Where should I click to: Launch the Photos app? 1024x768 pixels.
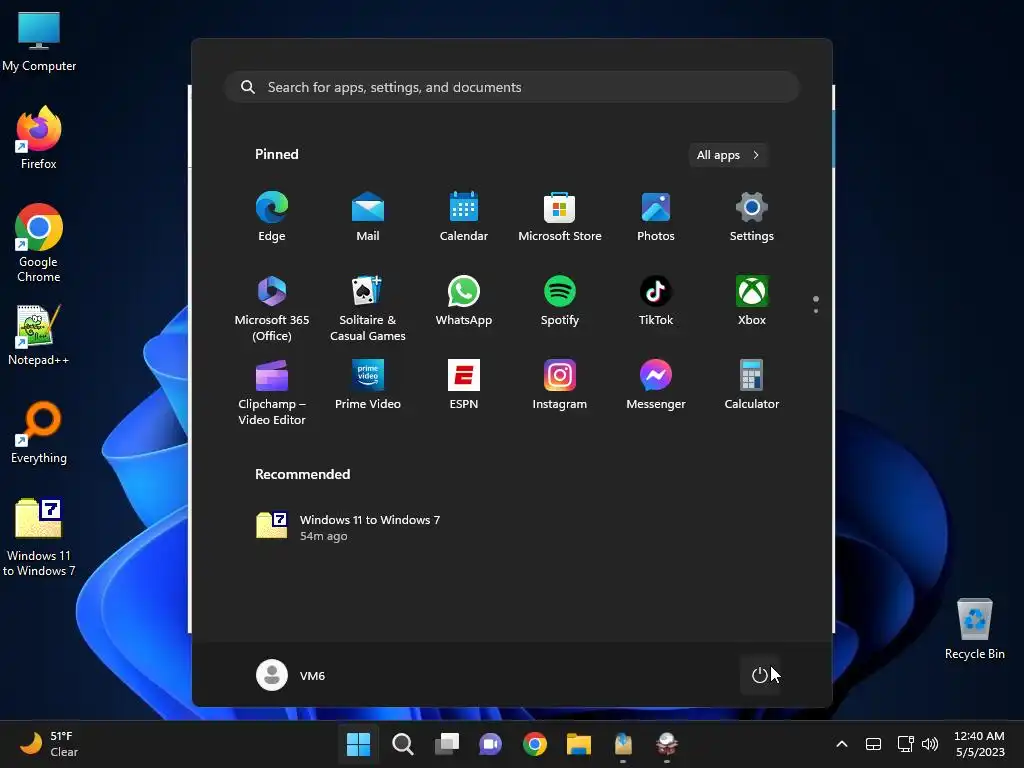click(656, 217)
